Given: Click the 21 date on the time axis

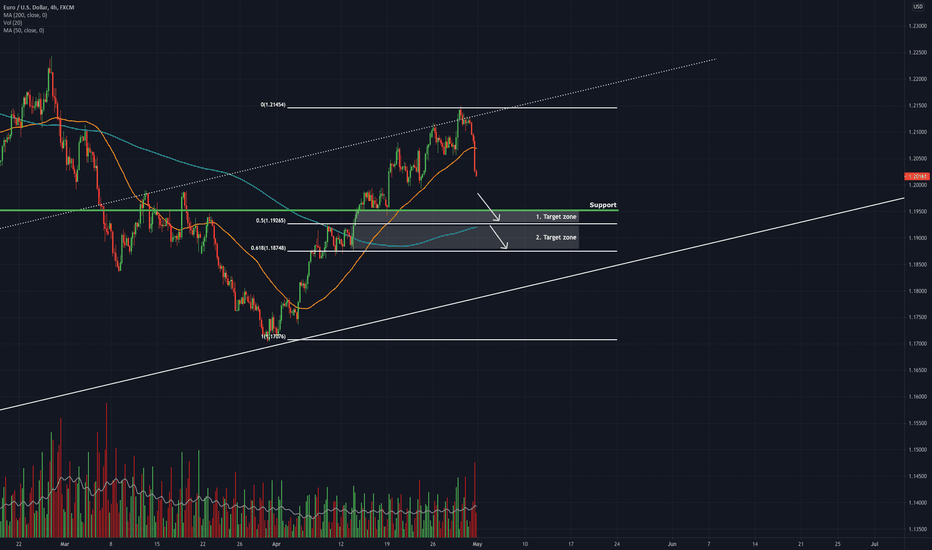Looking at the screenshot, I should coord(801,544).
